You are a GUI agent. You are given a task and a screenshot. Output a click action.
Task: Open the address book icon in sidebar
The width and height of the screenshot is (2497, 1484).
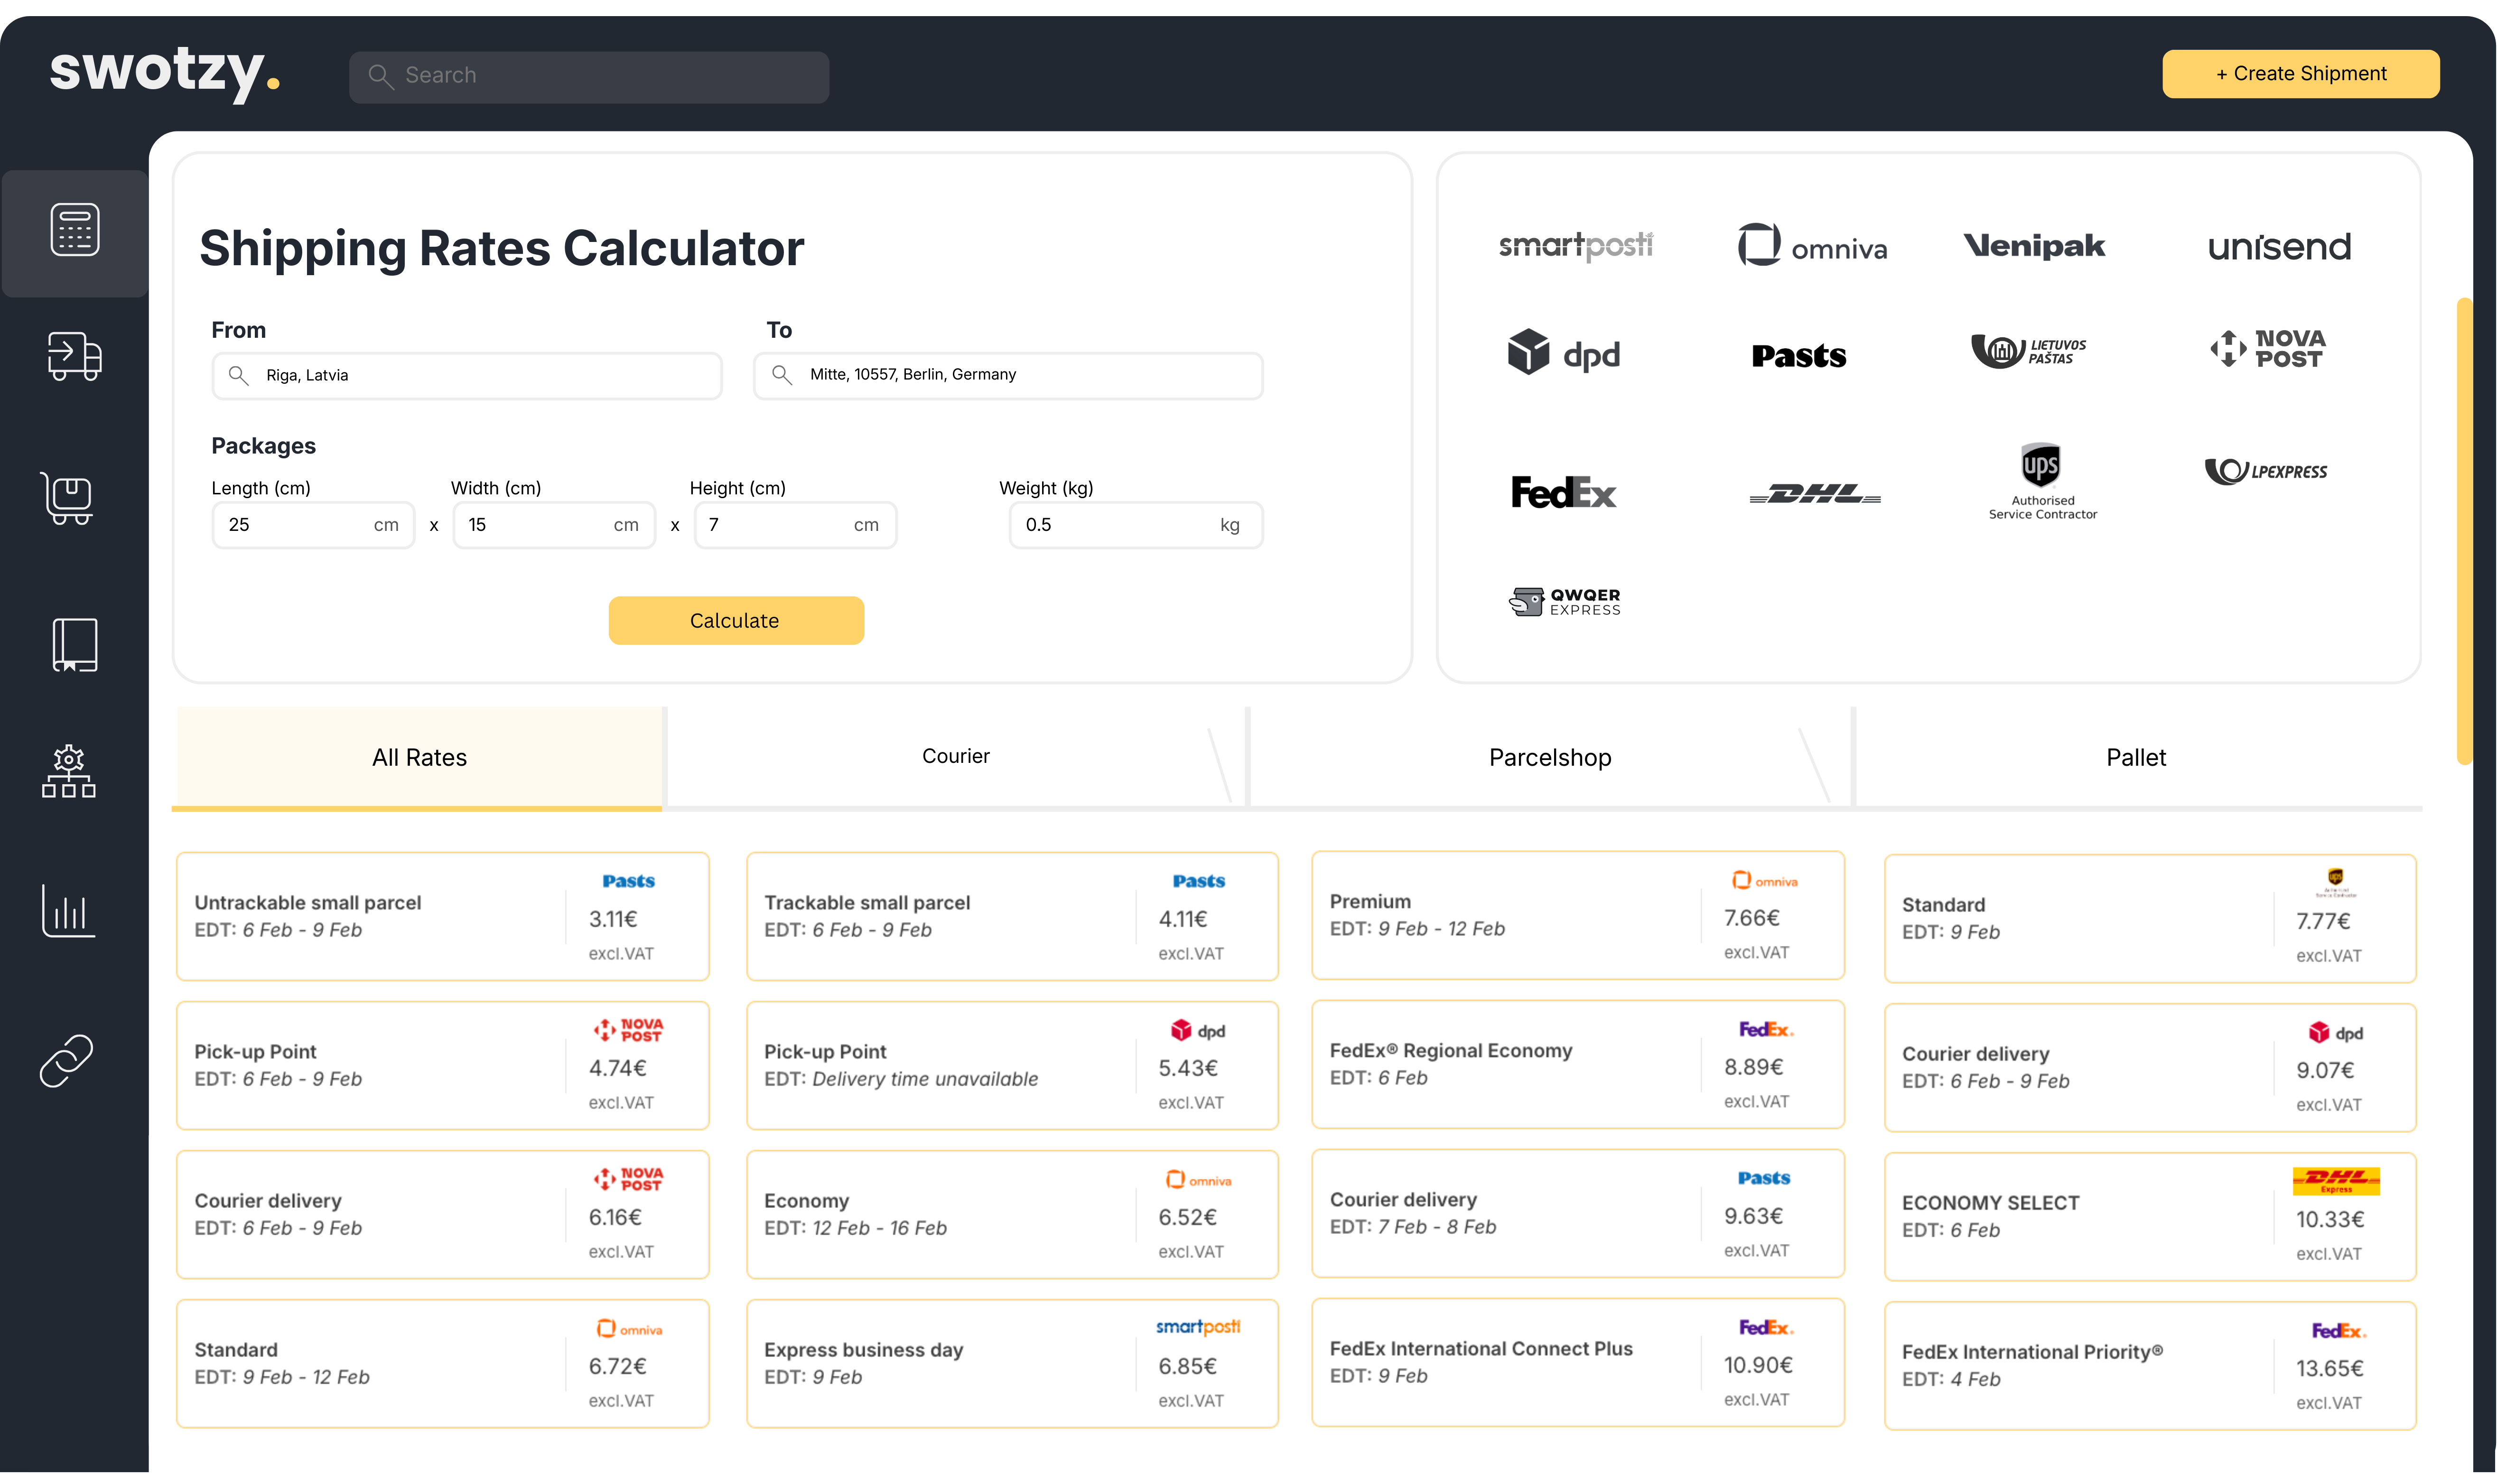click(x=75, y=644)
